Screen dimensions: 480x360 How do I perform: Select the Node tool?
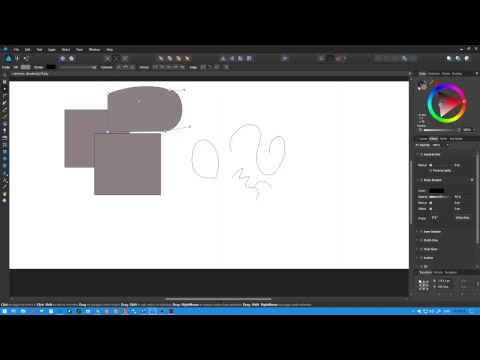click(5, 89)
